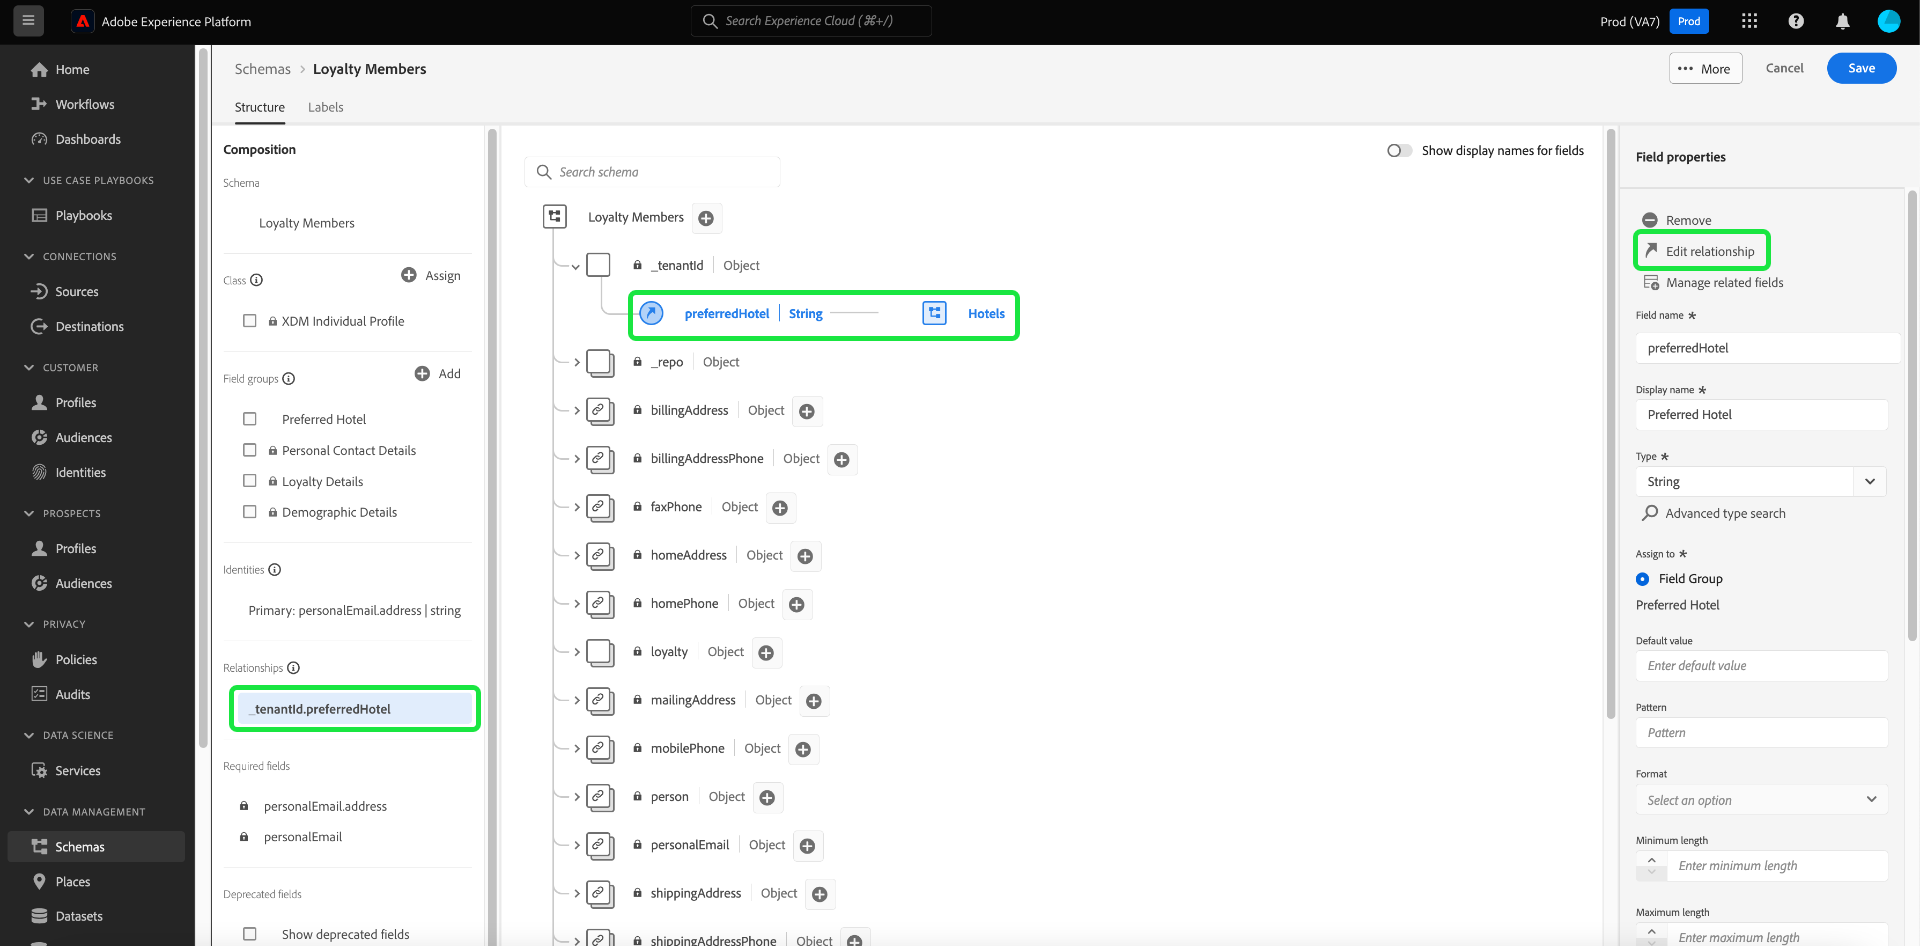1920x946 pixels.
Task: Collapse the Data Management sidebar section
Action: [x=29, y=812]
